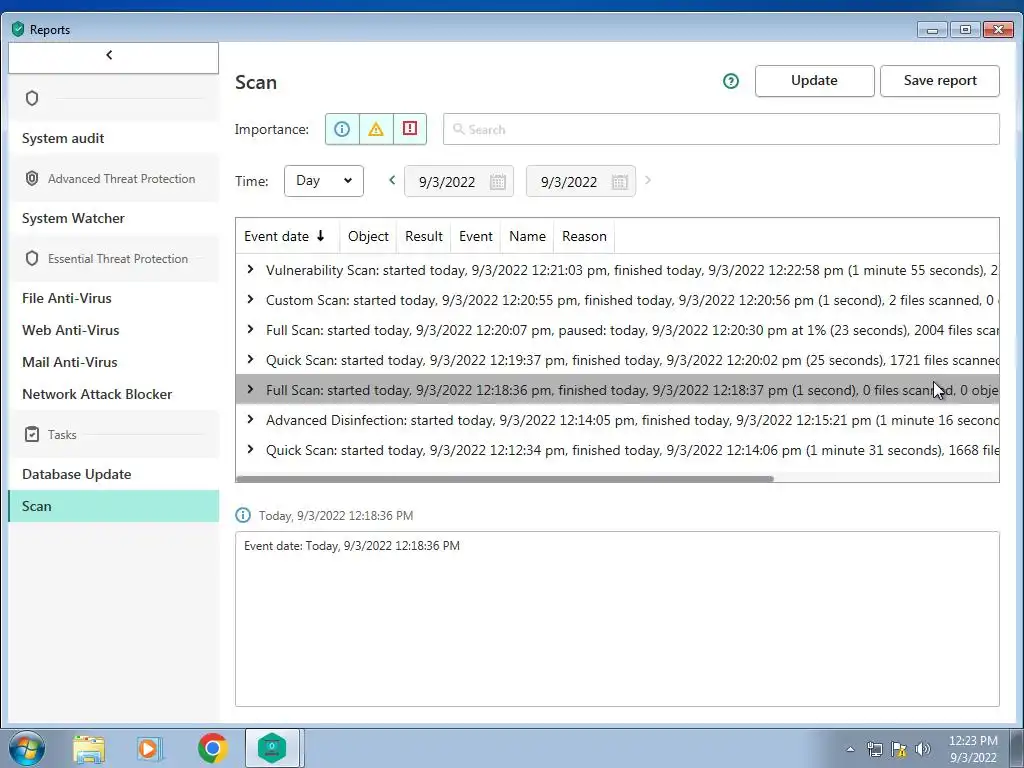Open Database Update report
The image size is (1024, 768).
pos(76,475)
